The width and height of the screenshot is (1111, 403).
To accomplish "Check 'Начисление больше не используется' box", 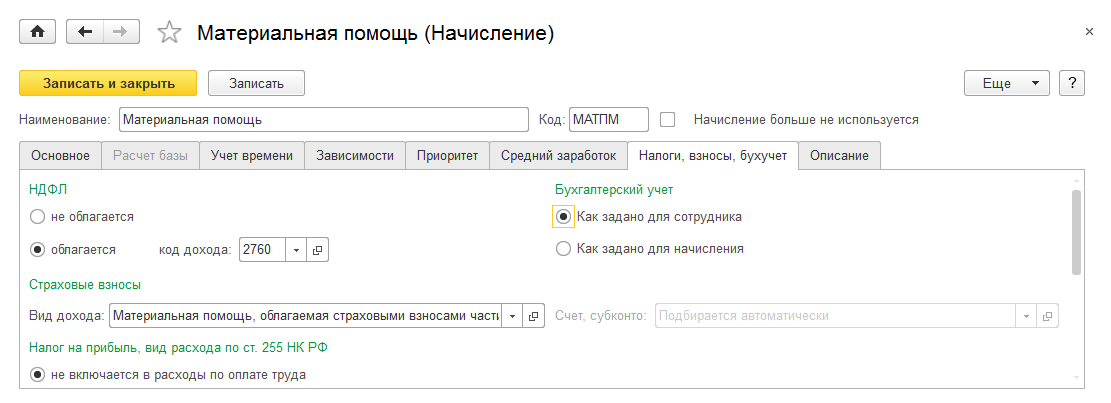I will click(668, 120).
